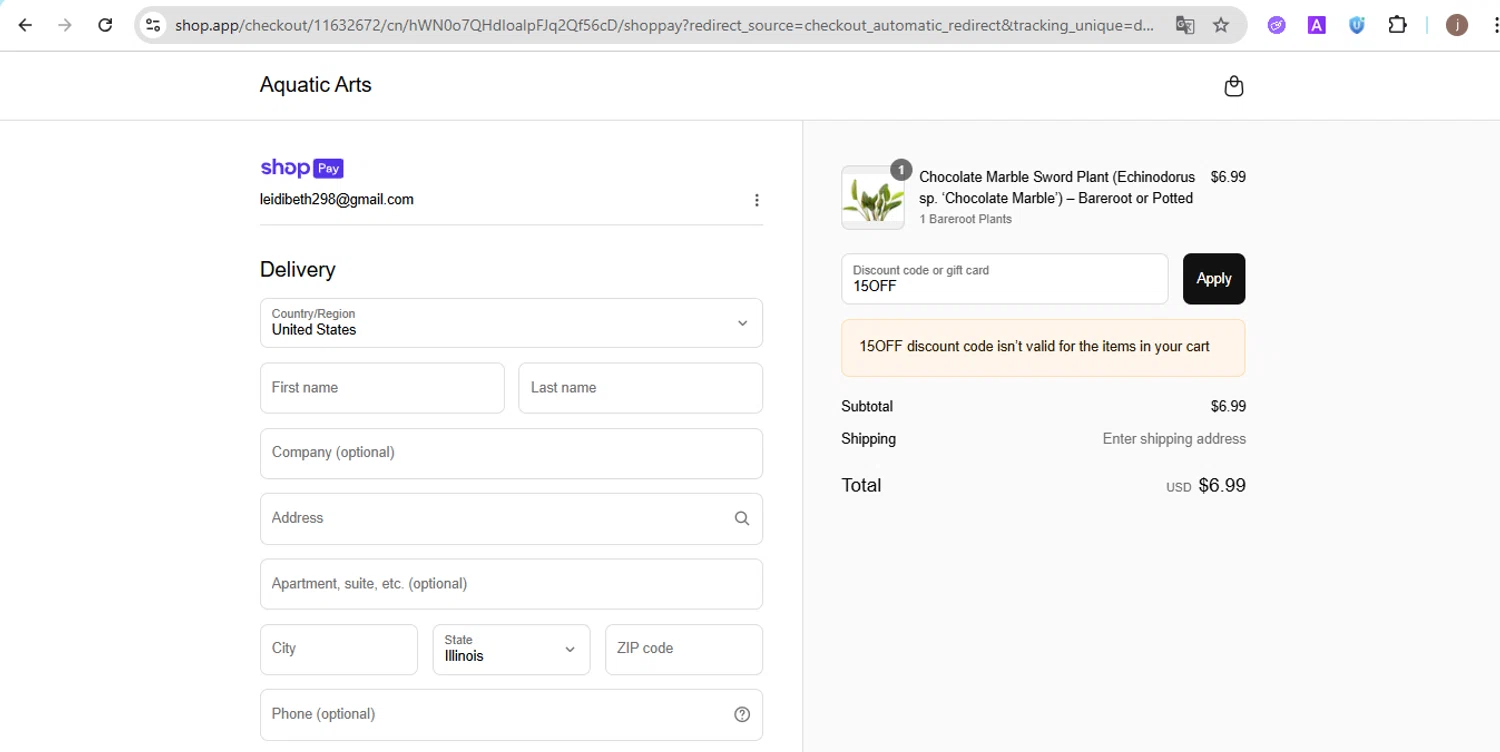
Task: Focus the First name field
Action: point(382,388)
